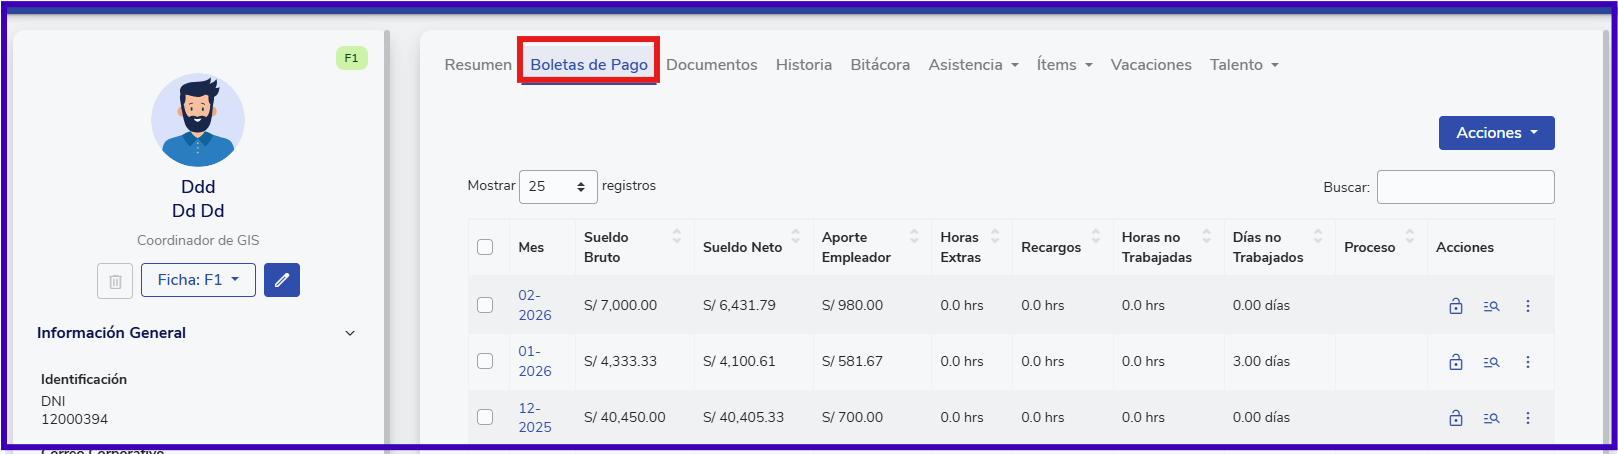Check the box for the 02-2026 payslip

485,305
